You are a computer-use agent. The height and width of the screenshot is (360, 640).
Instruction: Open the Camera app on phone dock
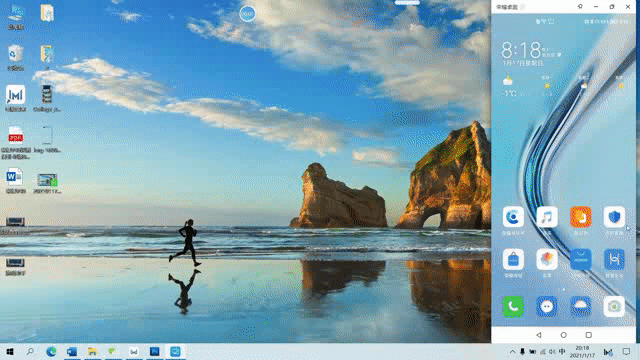click(x=614, y=306)
